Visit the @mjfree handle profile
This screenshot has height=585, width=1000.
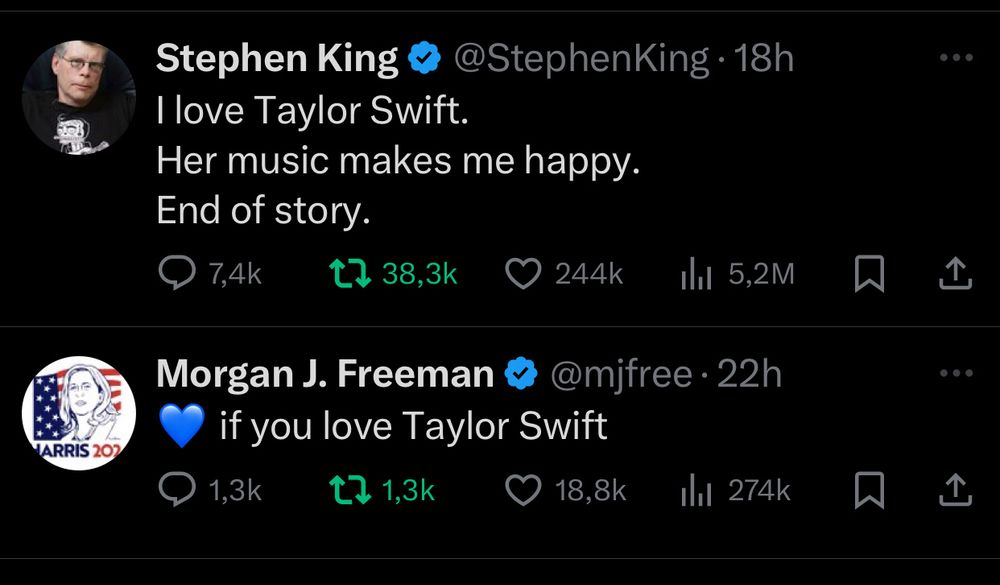point(621,375)
